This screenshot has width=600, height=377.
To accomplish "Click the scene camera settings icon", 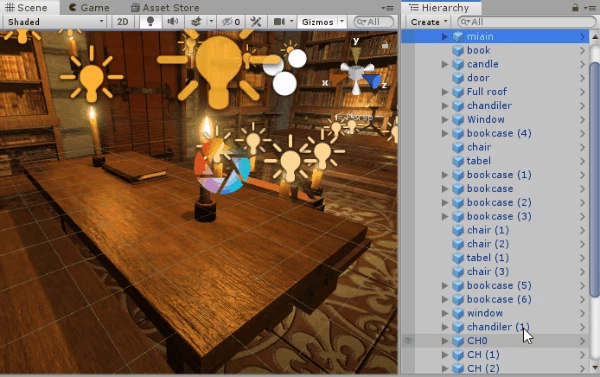I will (279, 22).
